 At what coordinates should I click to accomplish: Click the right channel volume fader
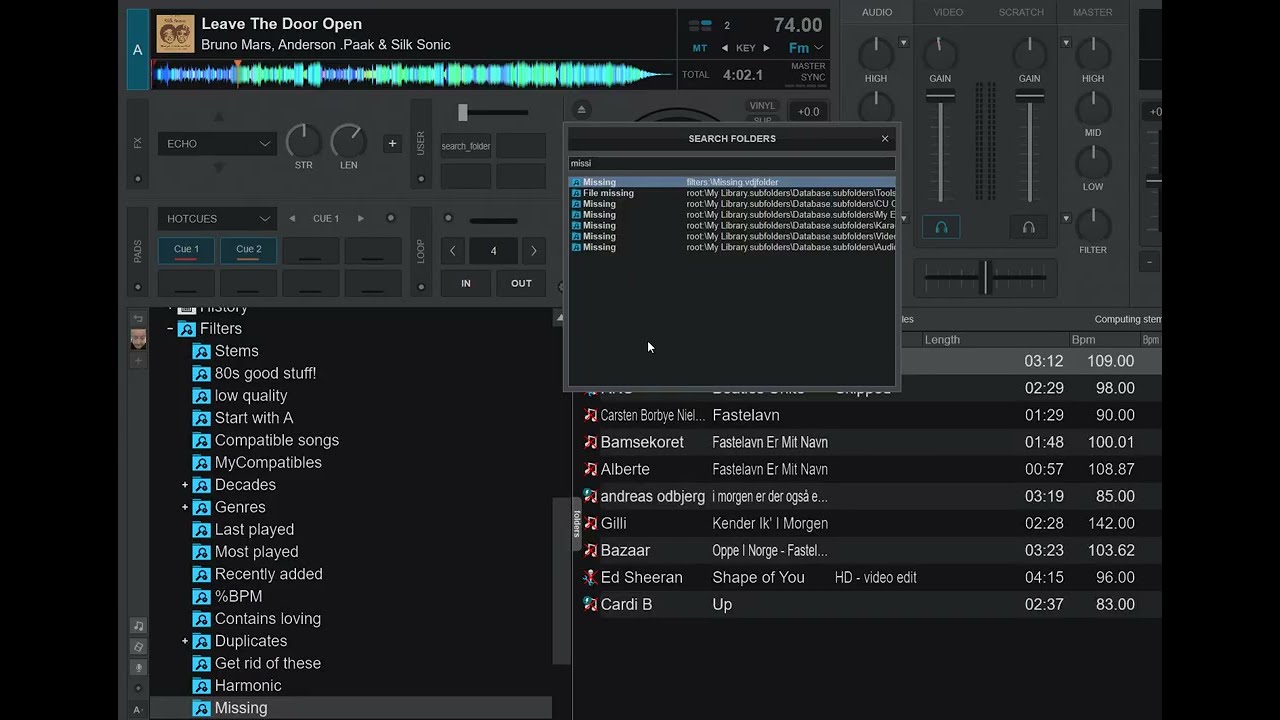(1029, 96)
